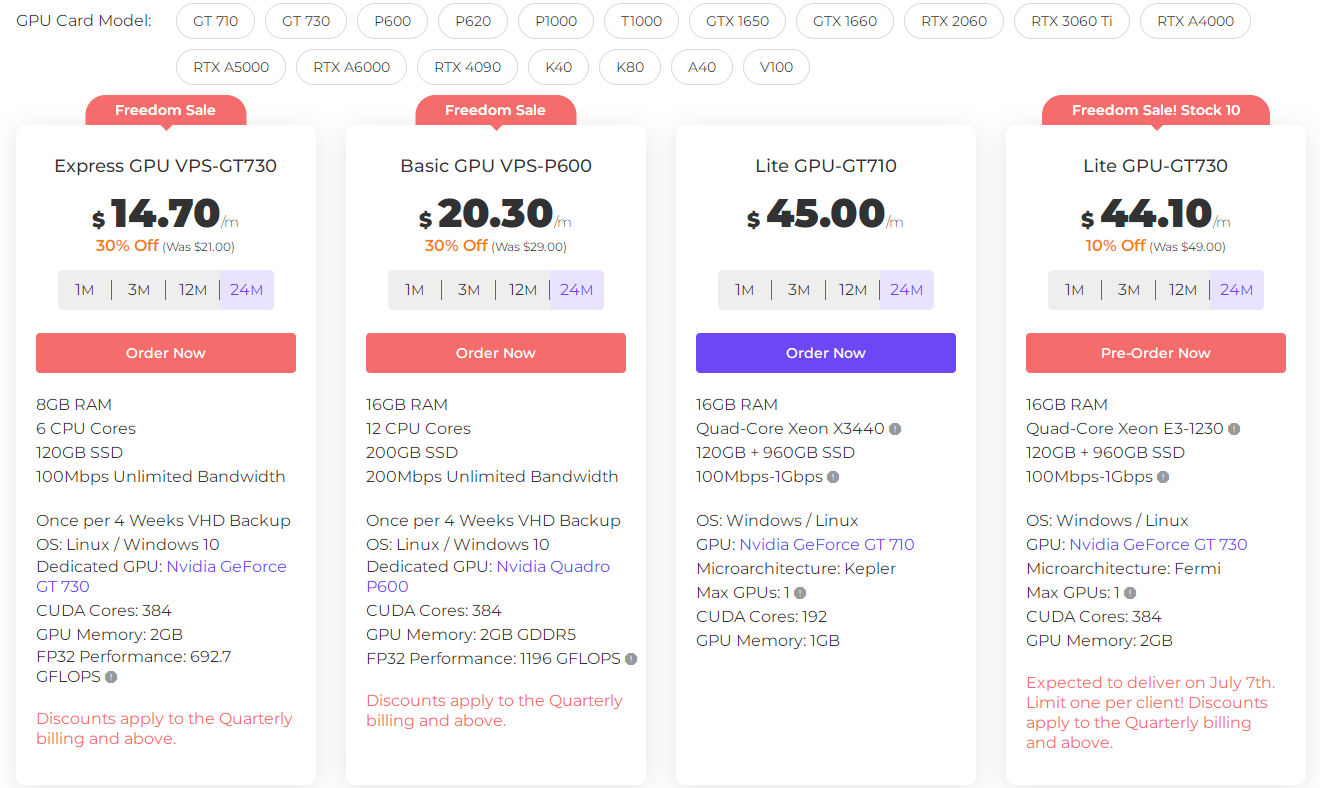Select the RTX A6000 model chip
This screenshot has height=788, width=1320.
coord(351,68)
